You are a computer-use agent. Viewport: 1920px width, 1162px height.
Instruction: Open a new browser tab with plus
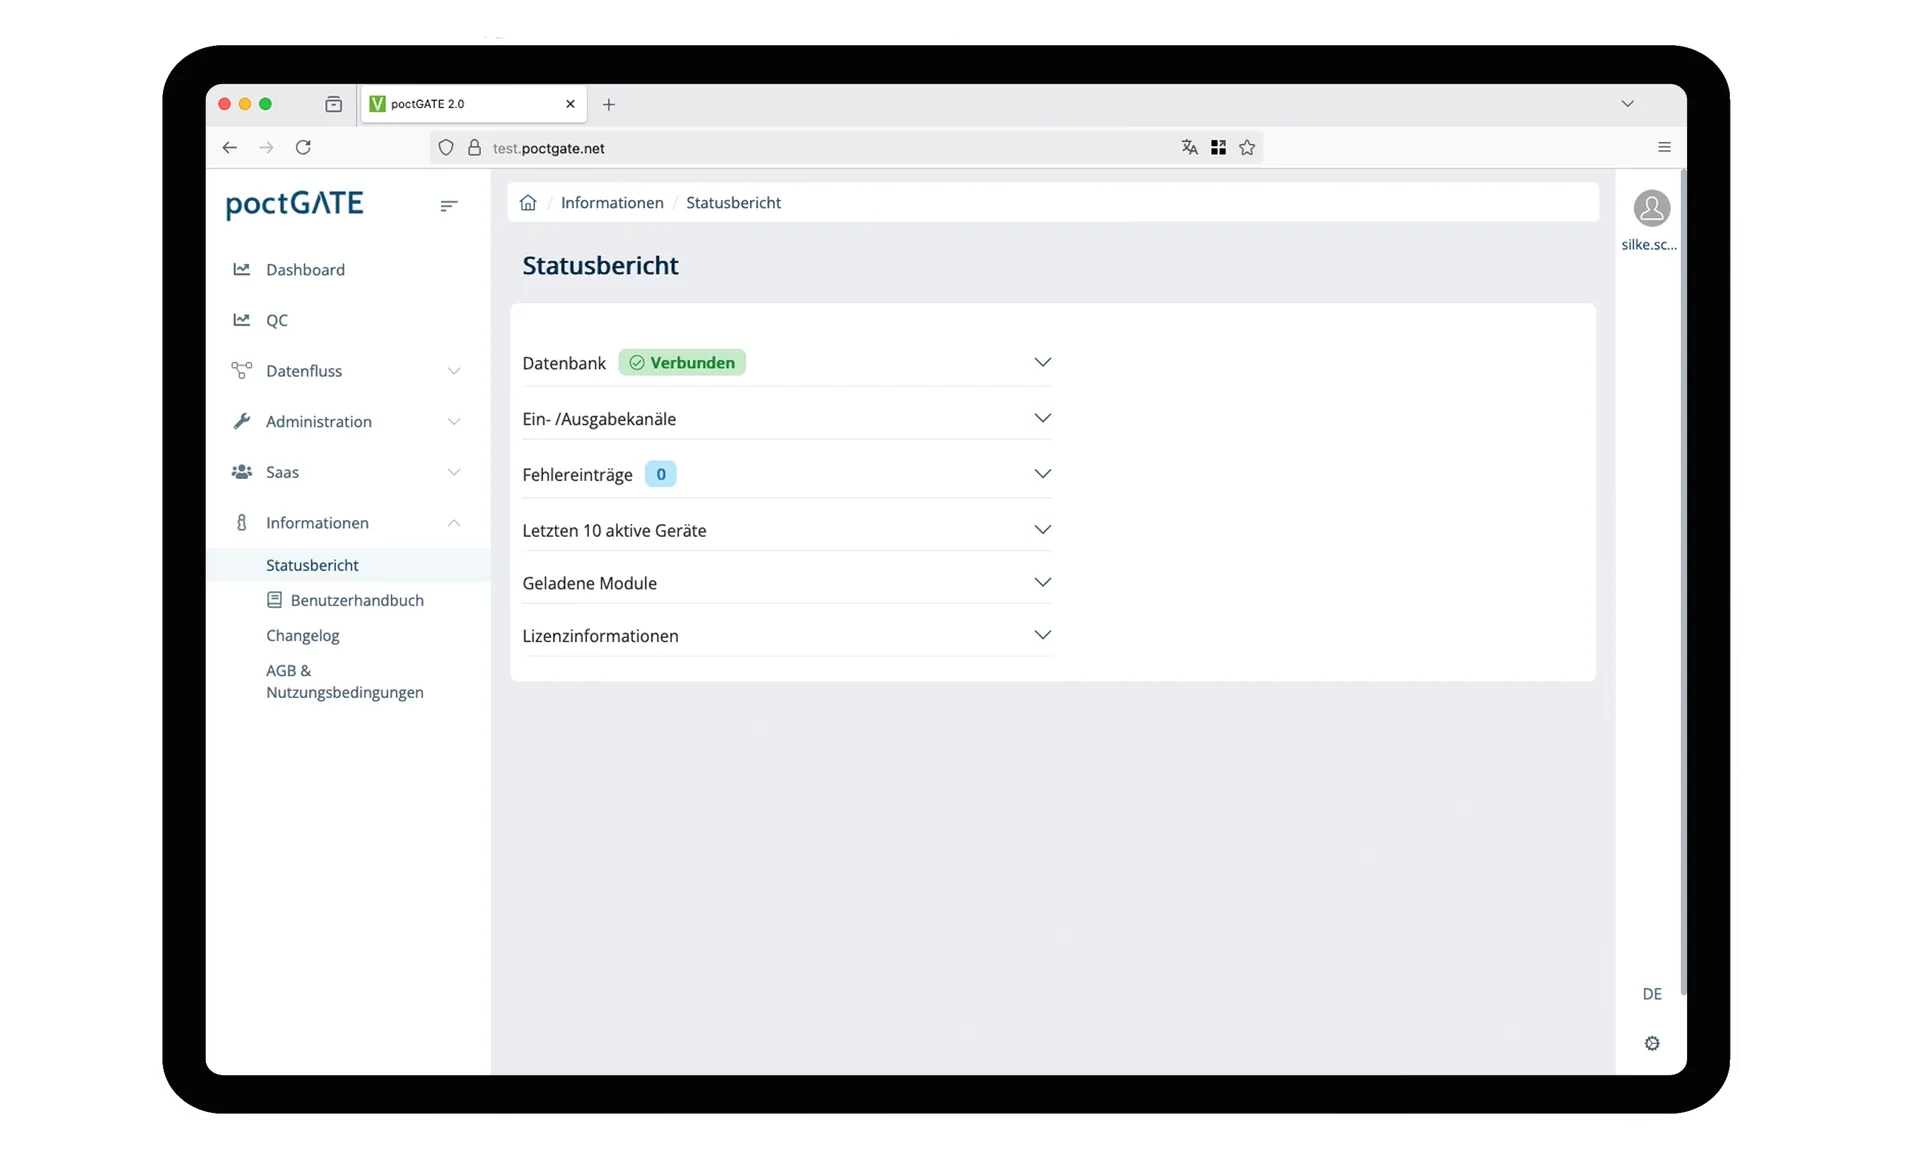pos(608,104)
